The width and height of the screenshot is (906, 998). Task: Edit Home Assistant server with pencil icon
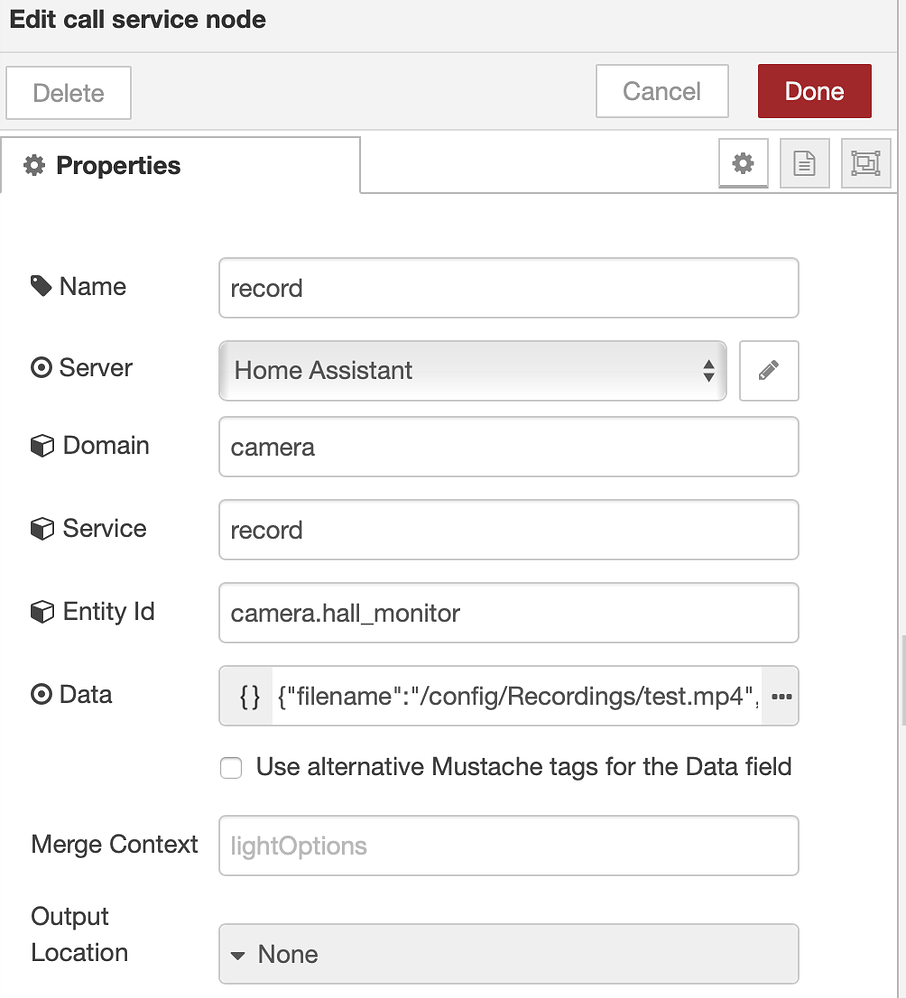(x=768, y=370)
